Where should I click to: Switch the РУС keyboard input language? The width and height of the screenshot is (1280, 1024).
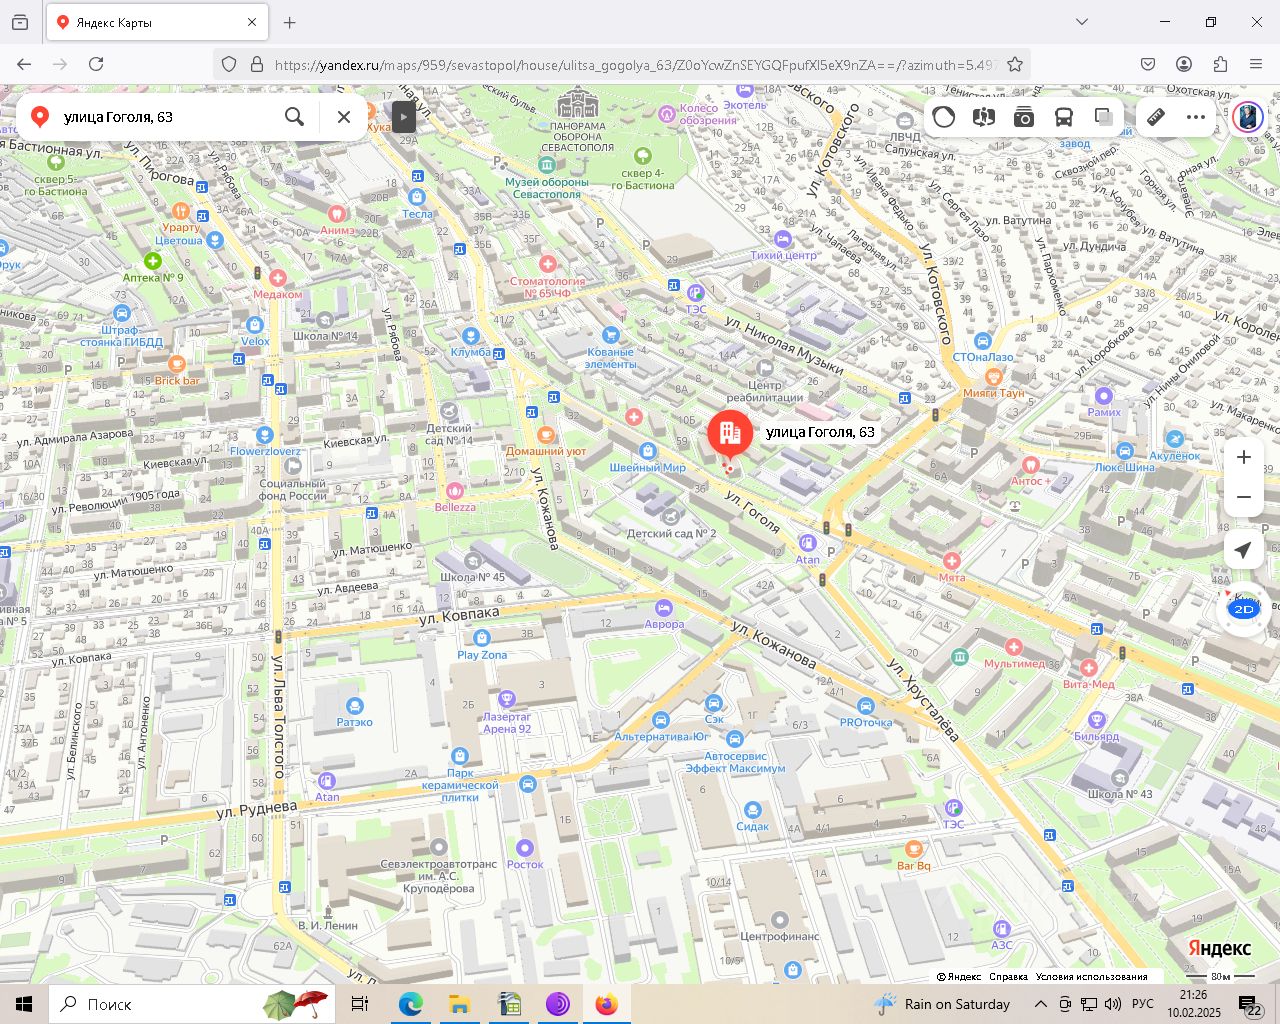(x=1142, y=1004)
